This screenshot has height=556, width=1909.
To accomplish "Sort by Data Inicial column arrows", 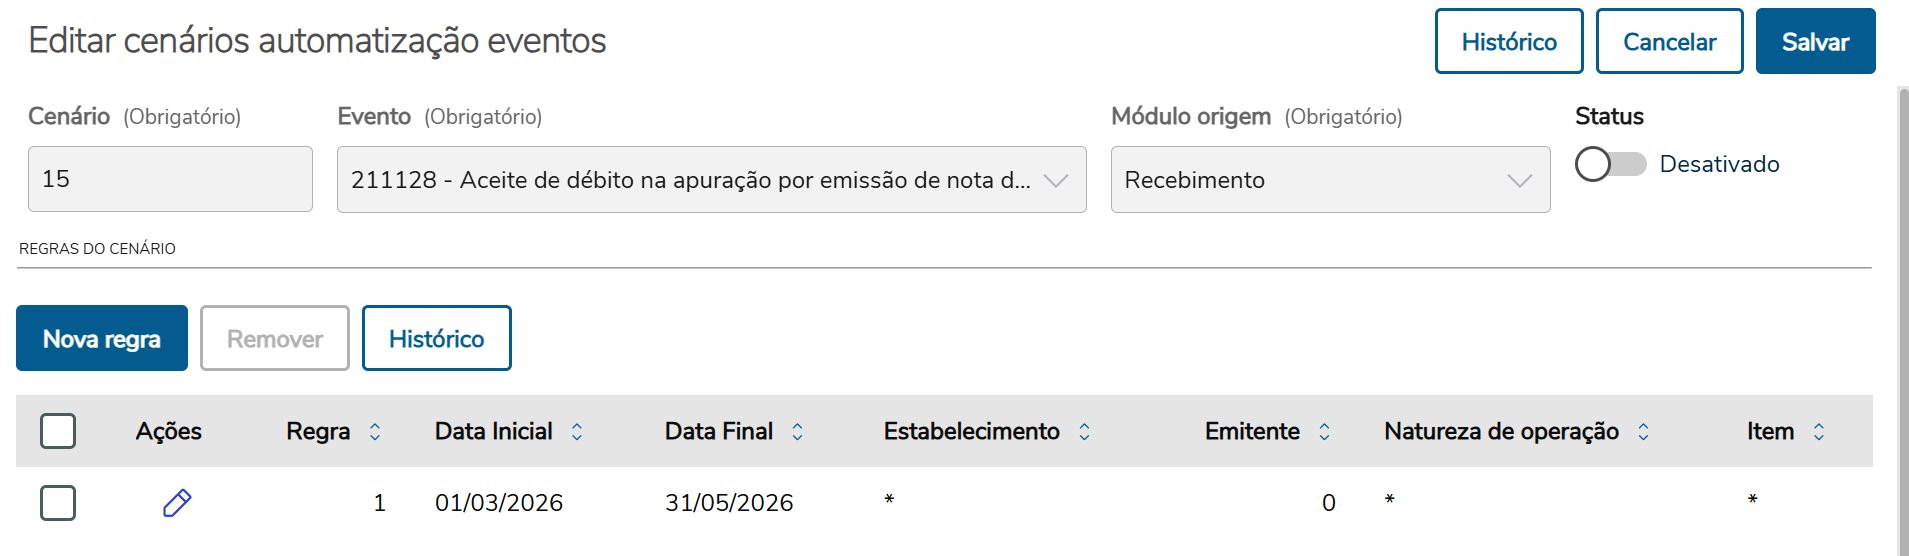I will tap(577, 431).
